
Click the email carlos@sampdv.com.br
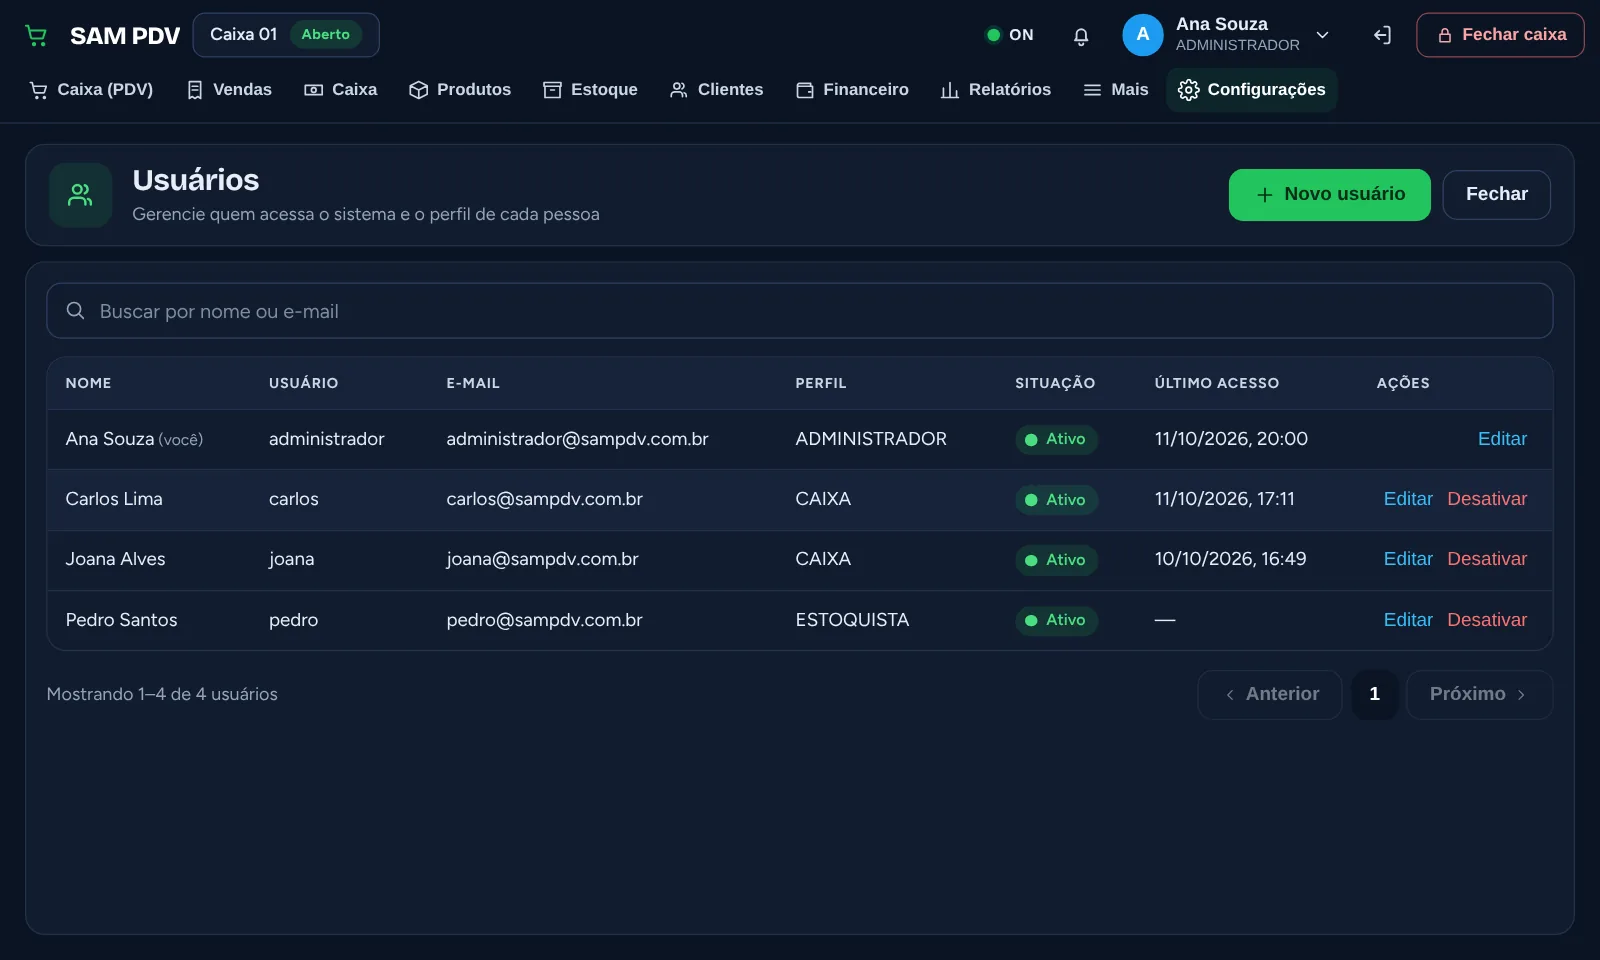tap(544, 499)
